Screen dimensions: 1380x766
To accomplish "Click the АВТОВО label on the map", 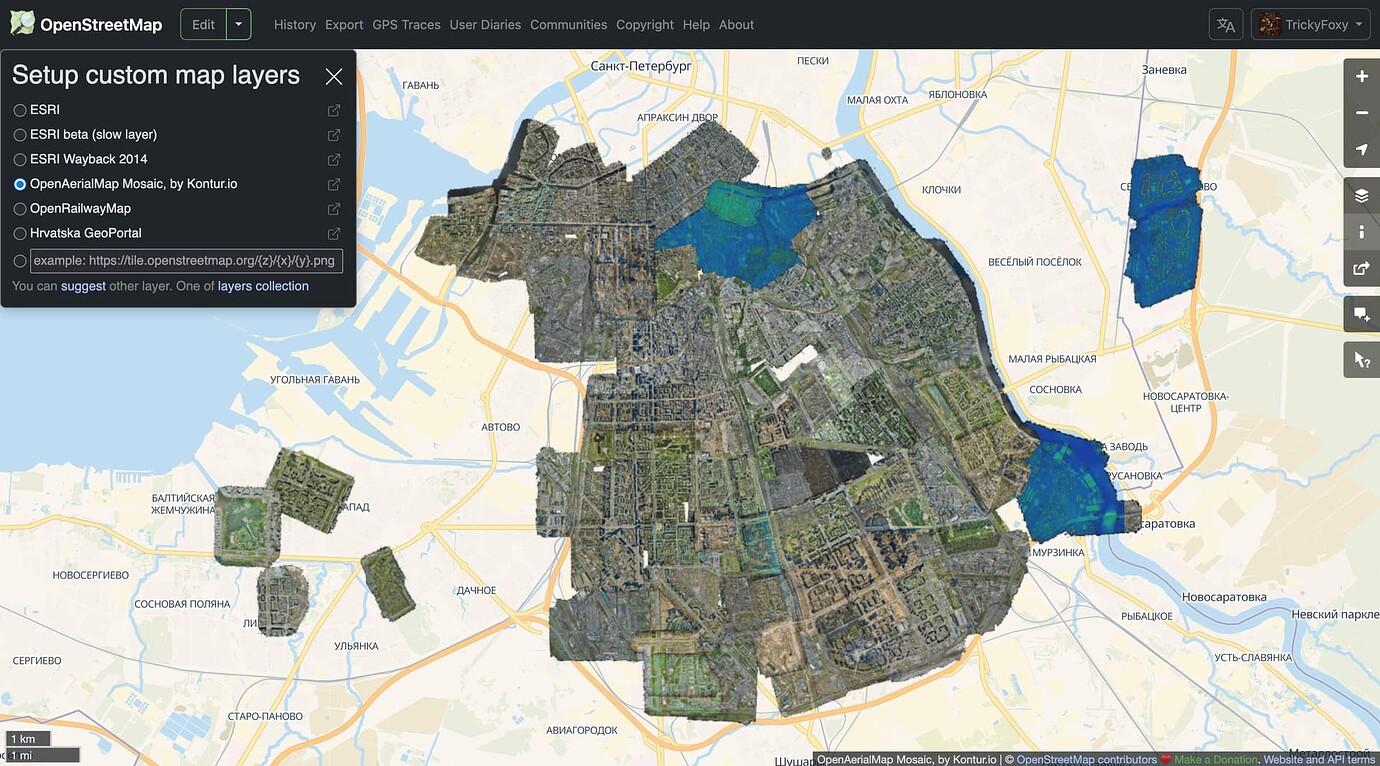I will [x=501, y=427].
